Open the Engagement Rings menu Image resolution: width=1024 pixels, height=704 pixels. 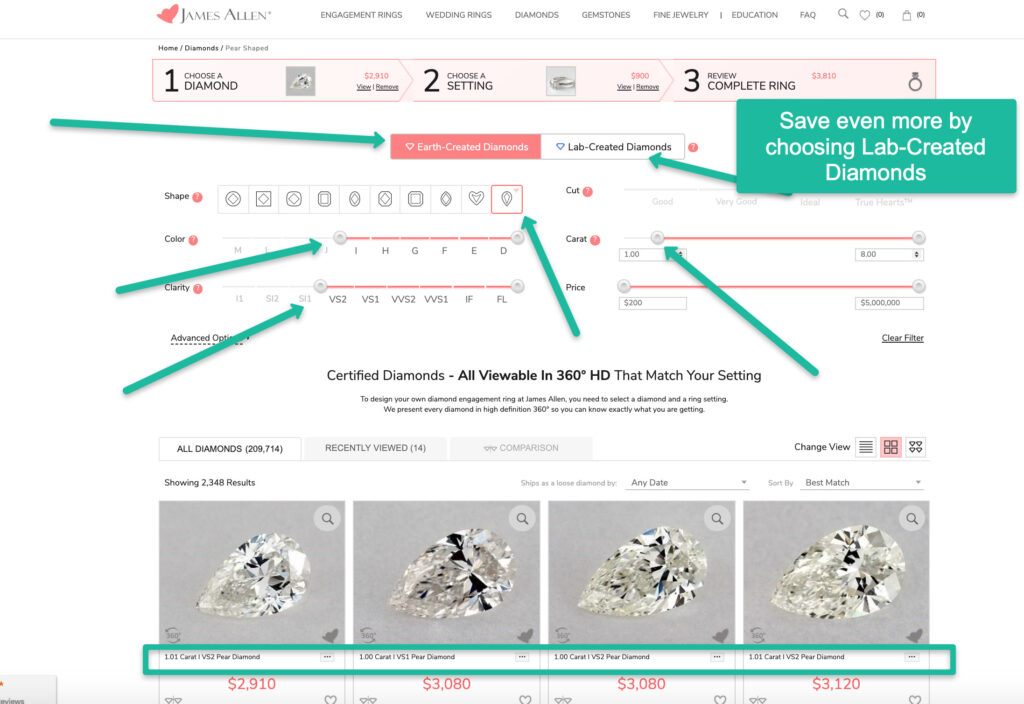(362, 15)
